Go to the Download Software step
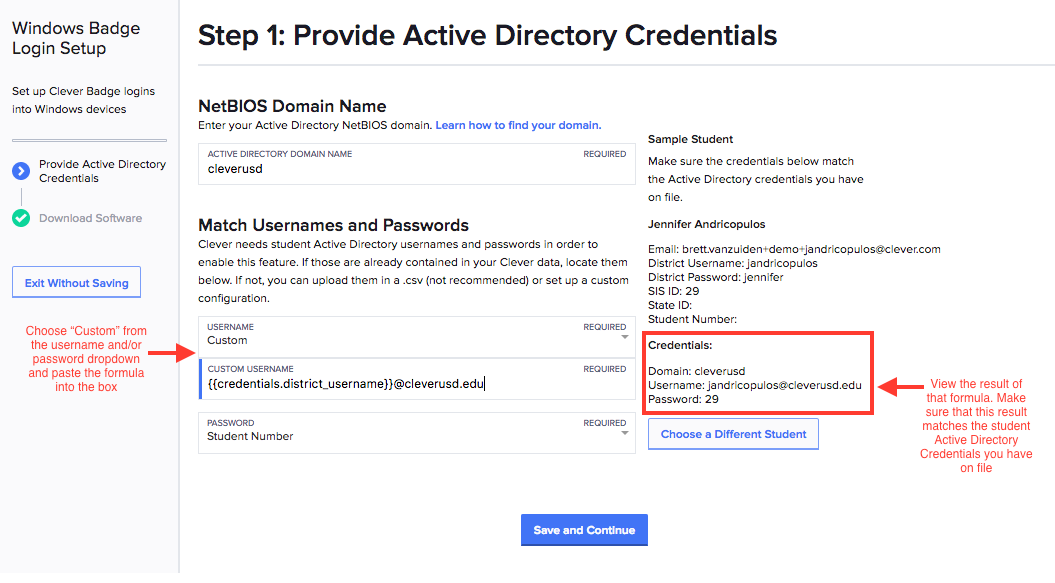 90,218
